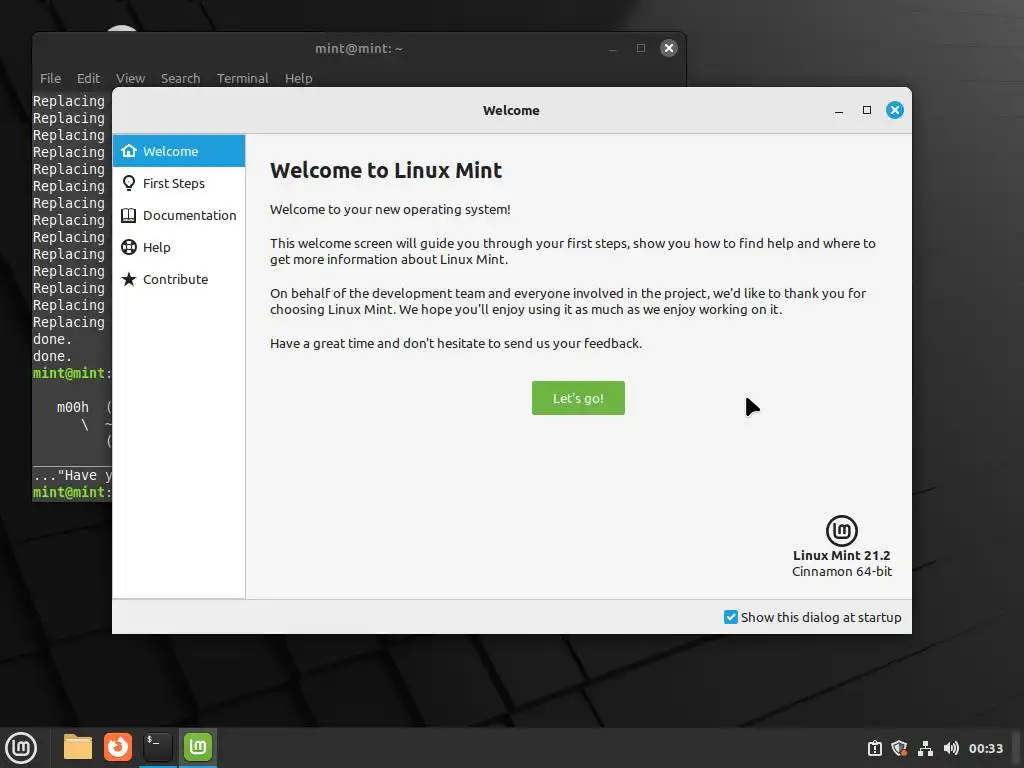This screenshot has height=768, width=1024.
Task: Open the Linux Mint start menu
Action: click(21, 747)
